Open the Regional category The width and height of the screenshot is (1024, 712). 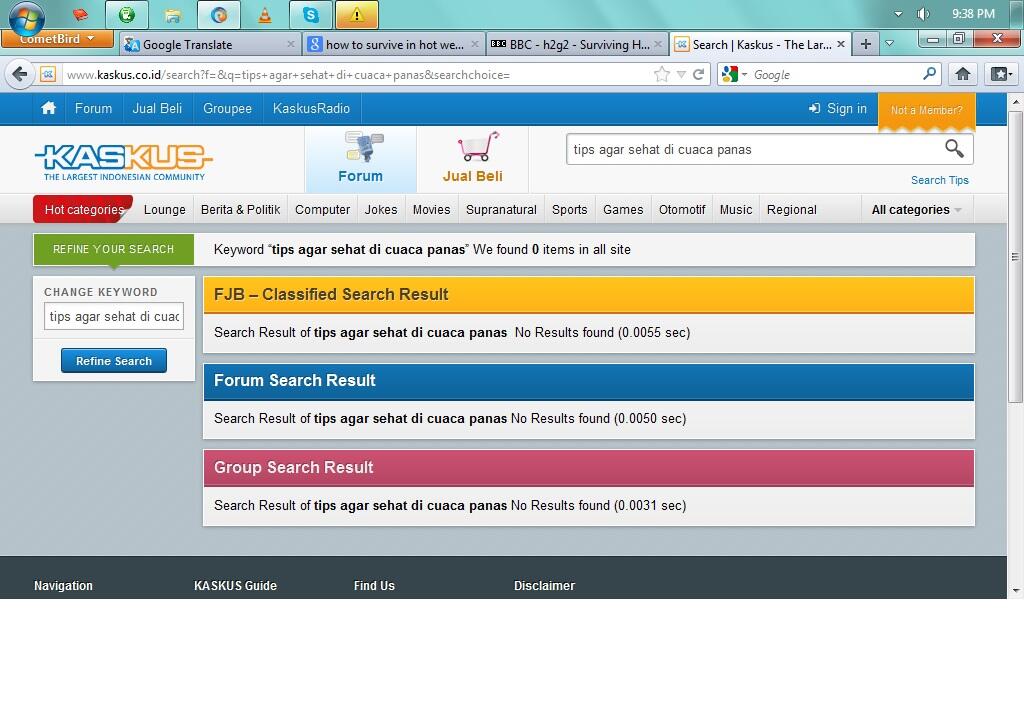792,210
